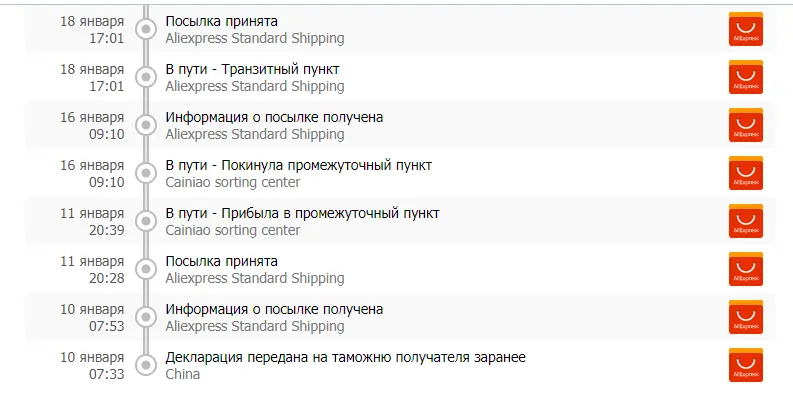Click timeline marker for 18 января Посылка принята
This screenshot has width=793, height=401.
coord(146,29)
